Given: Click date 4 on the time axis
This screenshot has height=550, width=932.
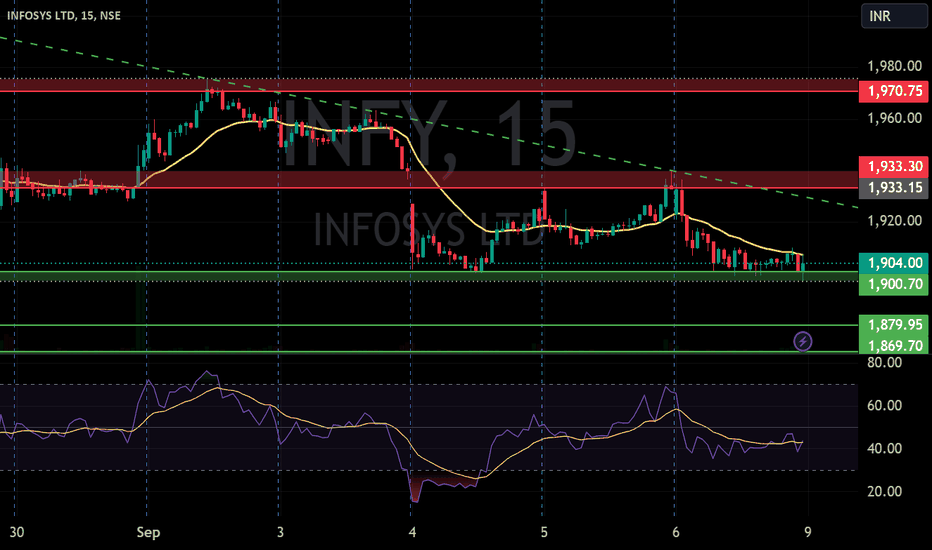Looking at the screenshot, I should coord(412,532).
